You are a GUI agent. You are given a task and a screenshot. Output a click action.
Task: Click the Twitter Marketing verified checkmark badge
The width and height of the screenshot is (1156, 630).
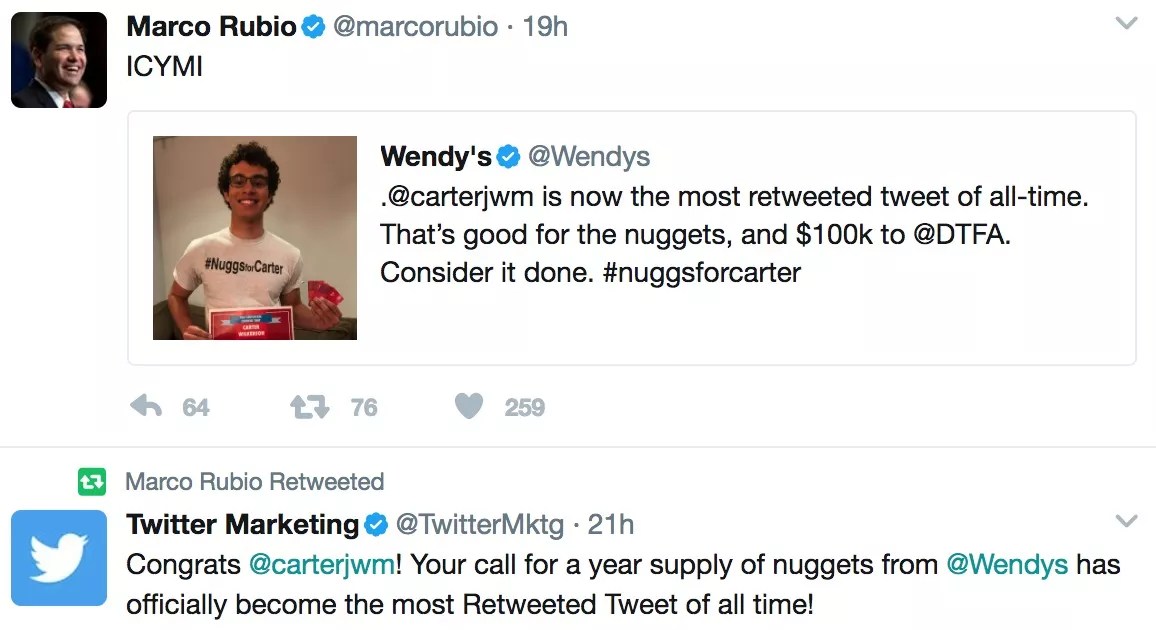[376, 524]
